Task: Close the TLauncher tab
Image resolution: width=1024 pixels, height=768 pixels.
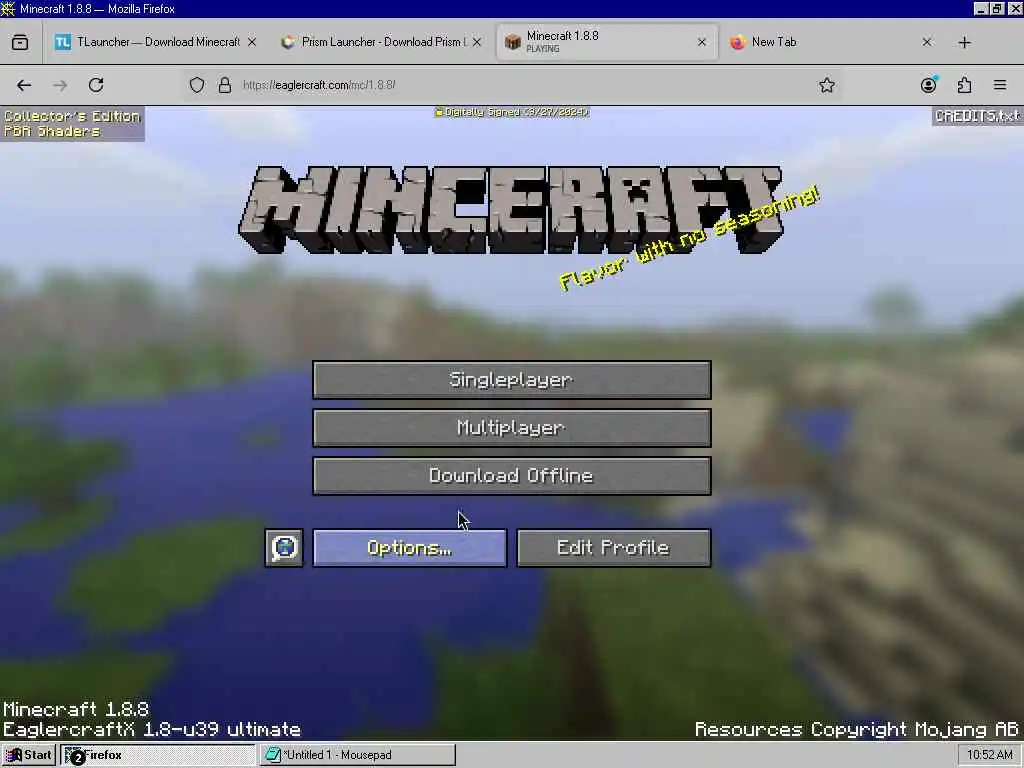Action: point(252,42)
